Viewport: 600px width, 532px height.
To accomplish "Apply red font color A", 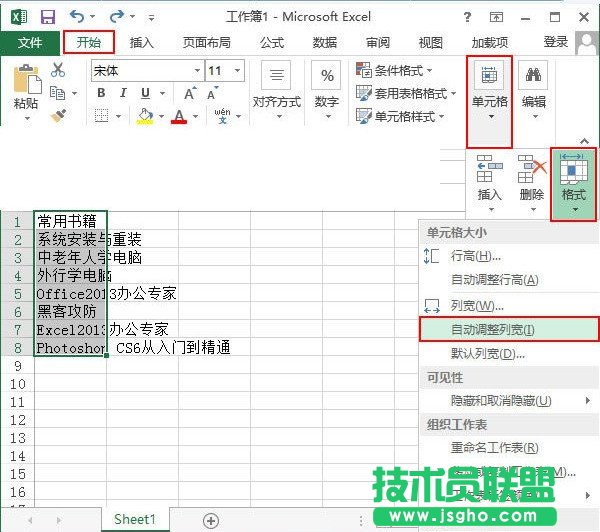I will click(179, 116).
